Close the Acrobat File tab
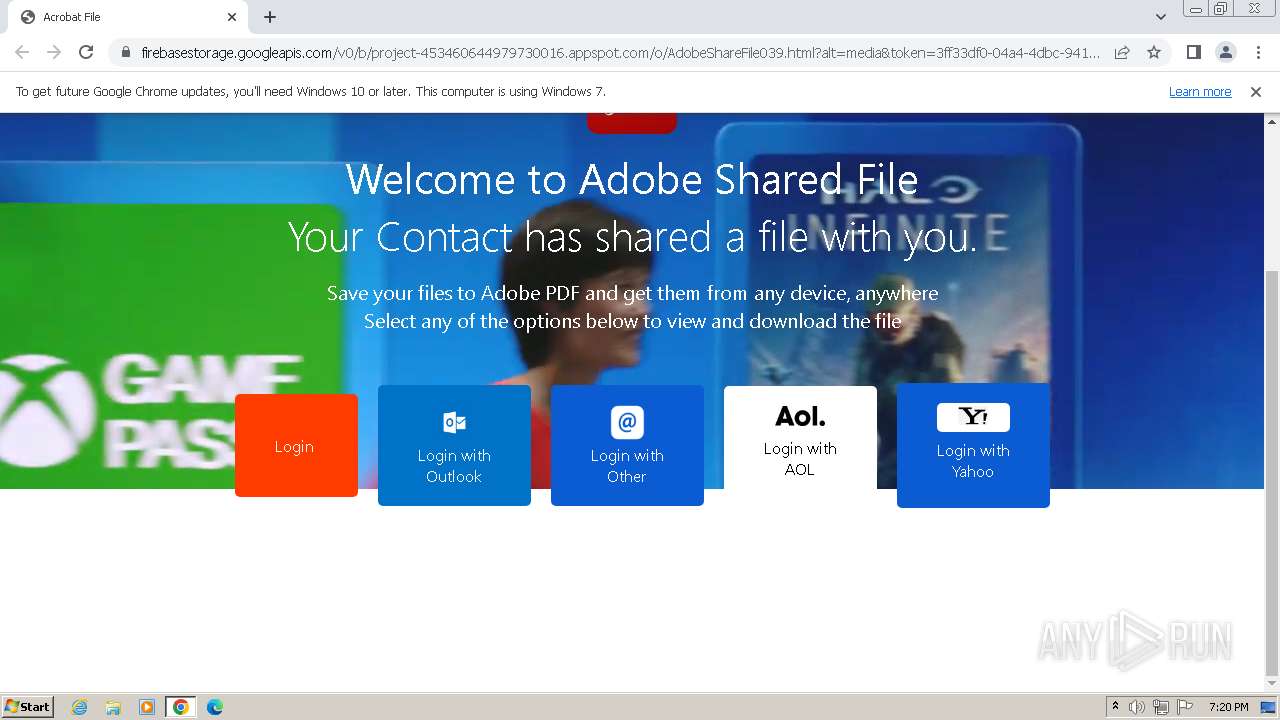Image resolution: width=1280 pixels, height=720 pixels. (232, 17)
